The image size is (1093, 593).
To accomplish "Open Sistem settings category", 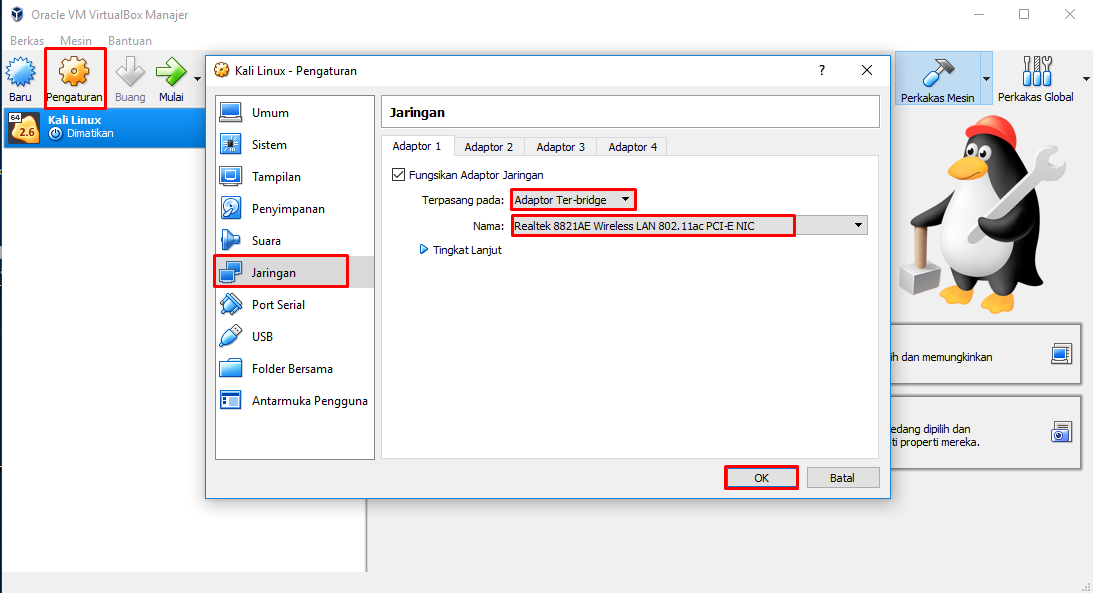I will (294, 145).
